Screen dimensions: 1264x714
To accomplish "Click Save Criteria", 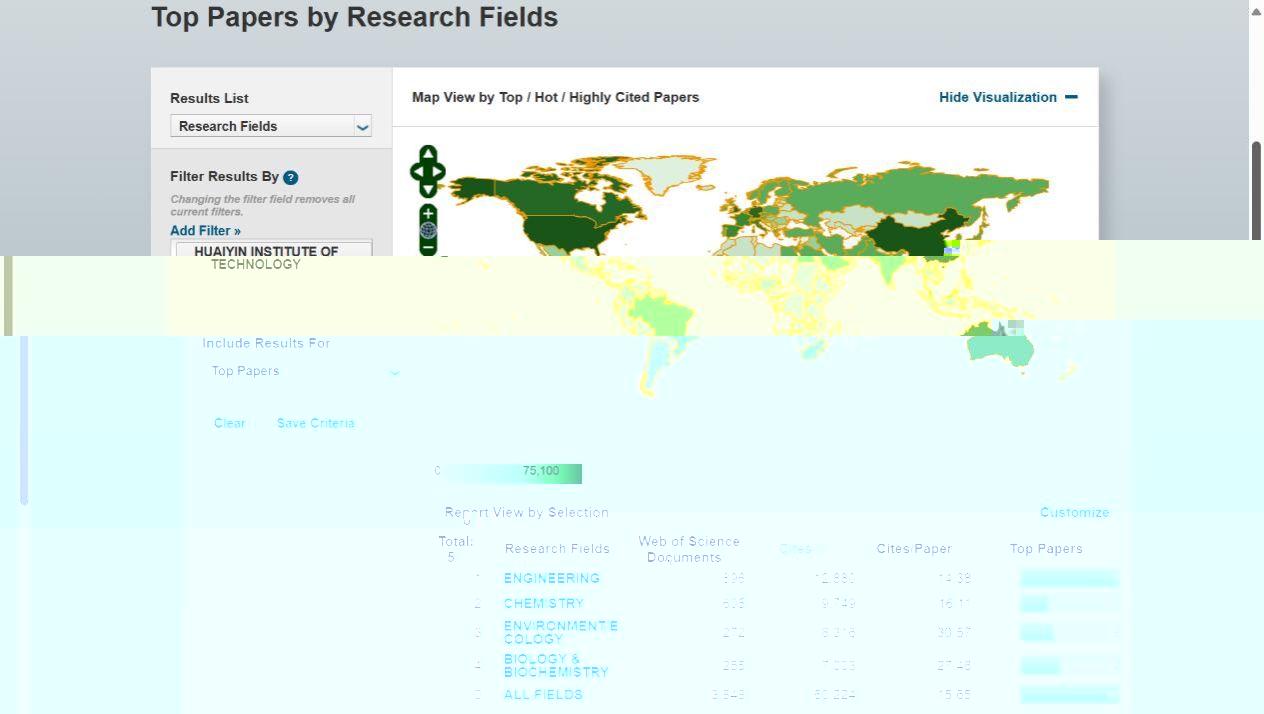I will click(315, 423).
